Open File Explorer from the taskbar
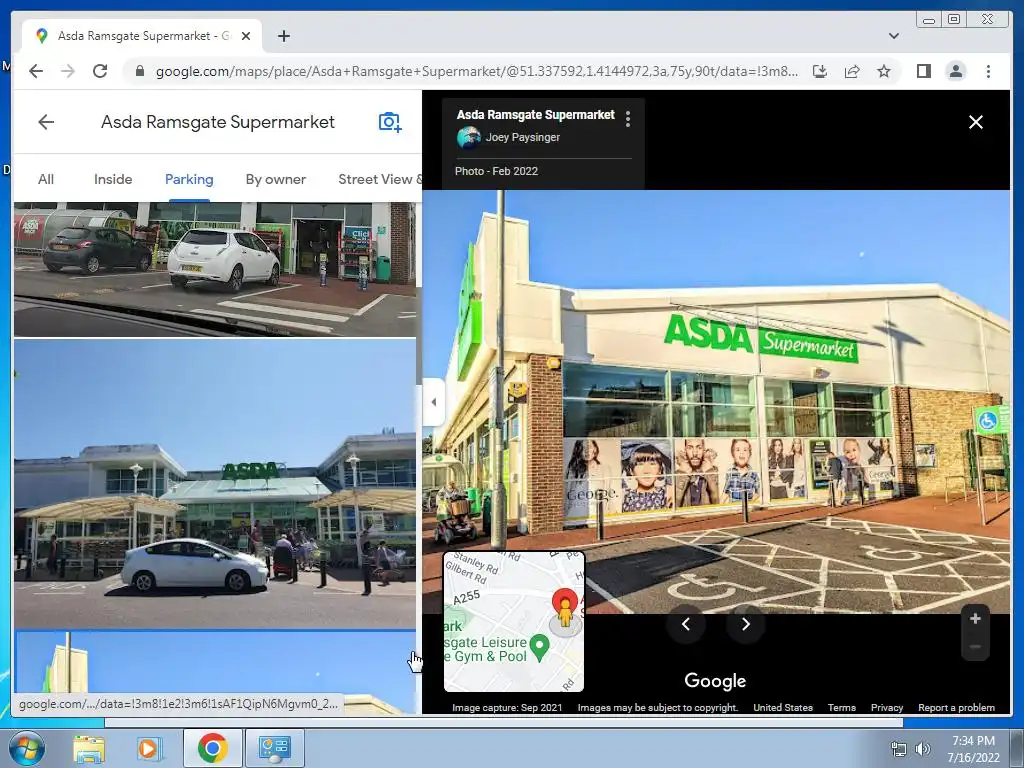 click(88, 748)
